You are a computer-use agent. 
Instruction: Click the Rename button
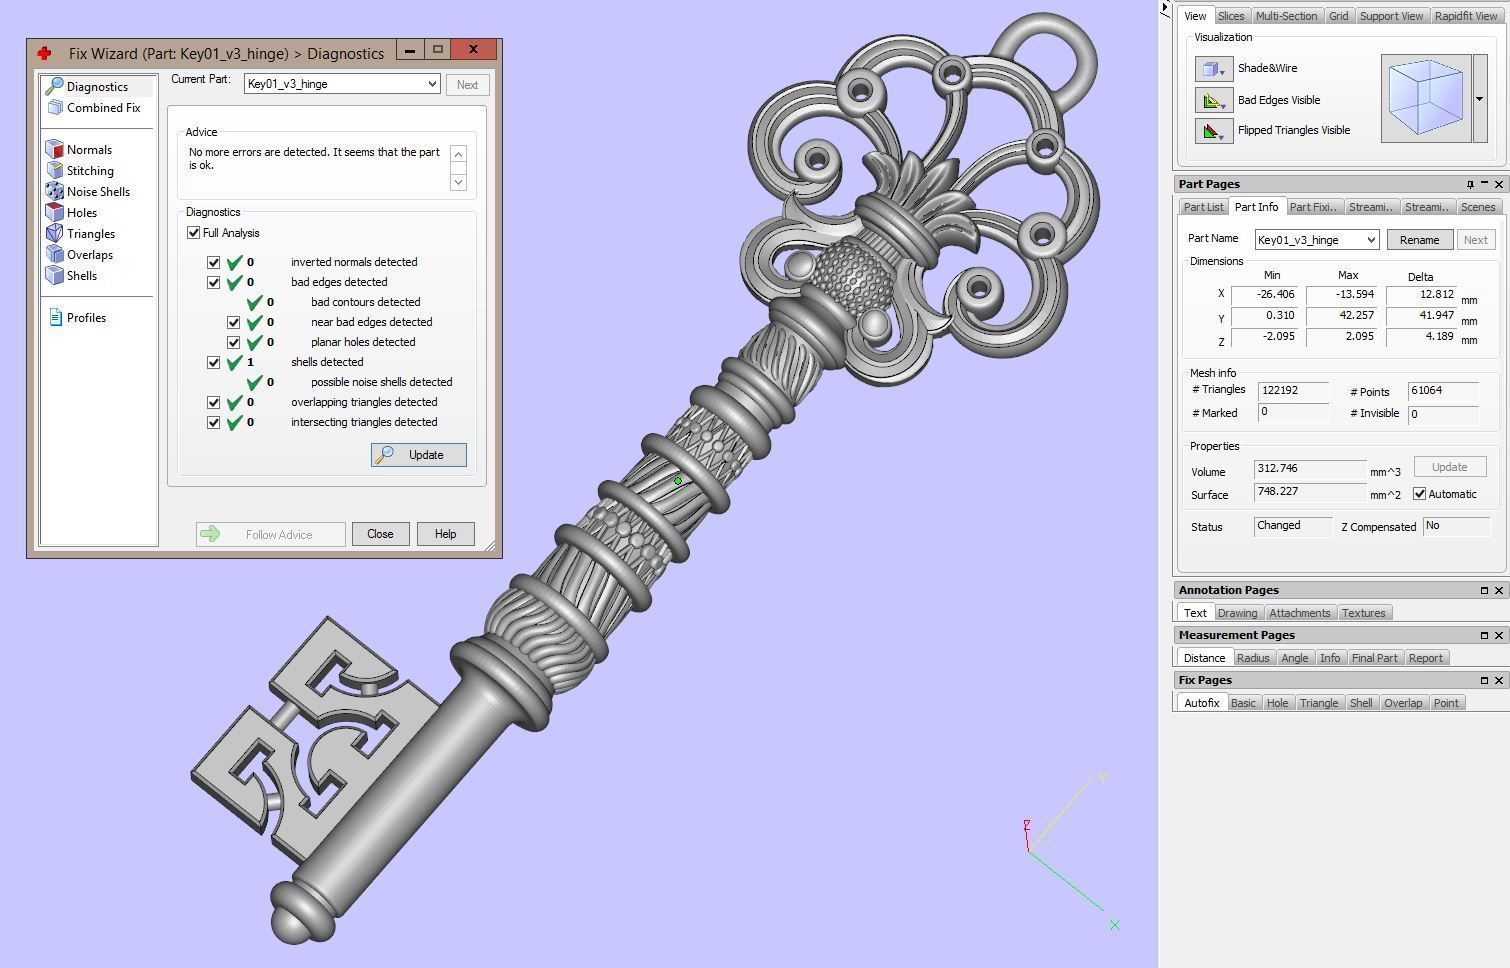point(1419,240)
